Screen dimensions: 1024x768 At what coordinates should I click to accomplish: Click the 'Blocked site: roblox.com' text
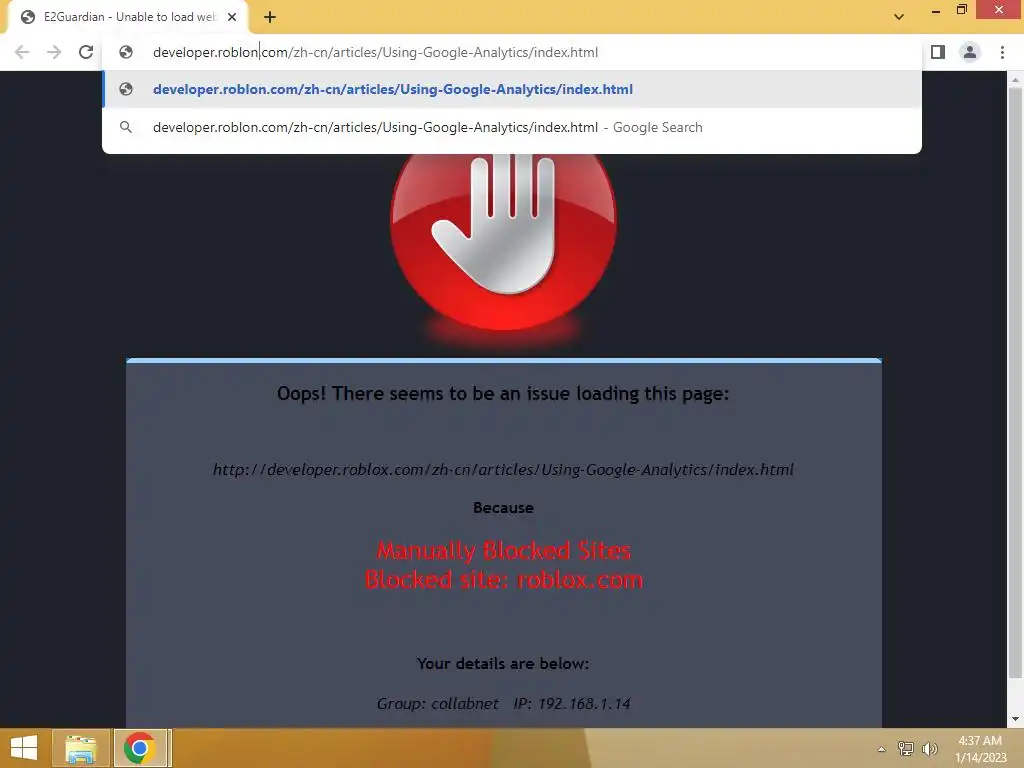(x=504, y=580)
